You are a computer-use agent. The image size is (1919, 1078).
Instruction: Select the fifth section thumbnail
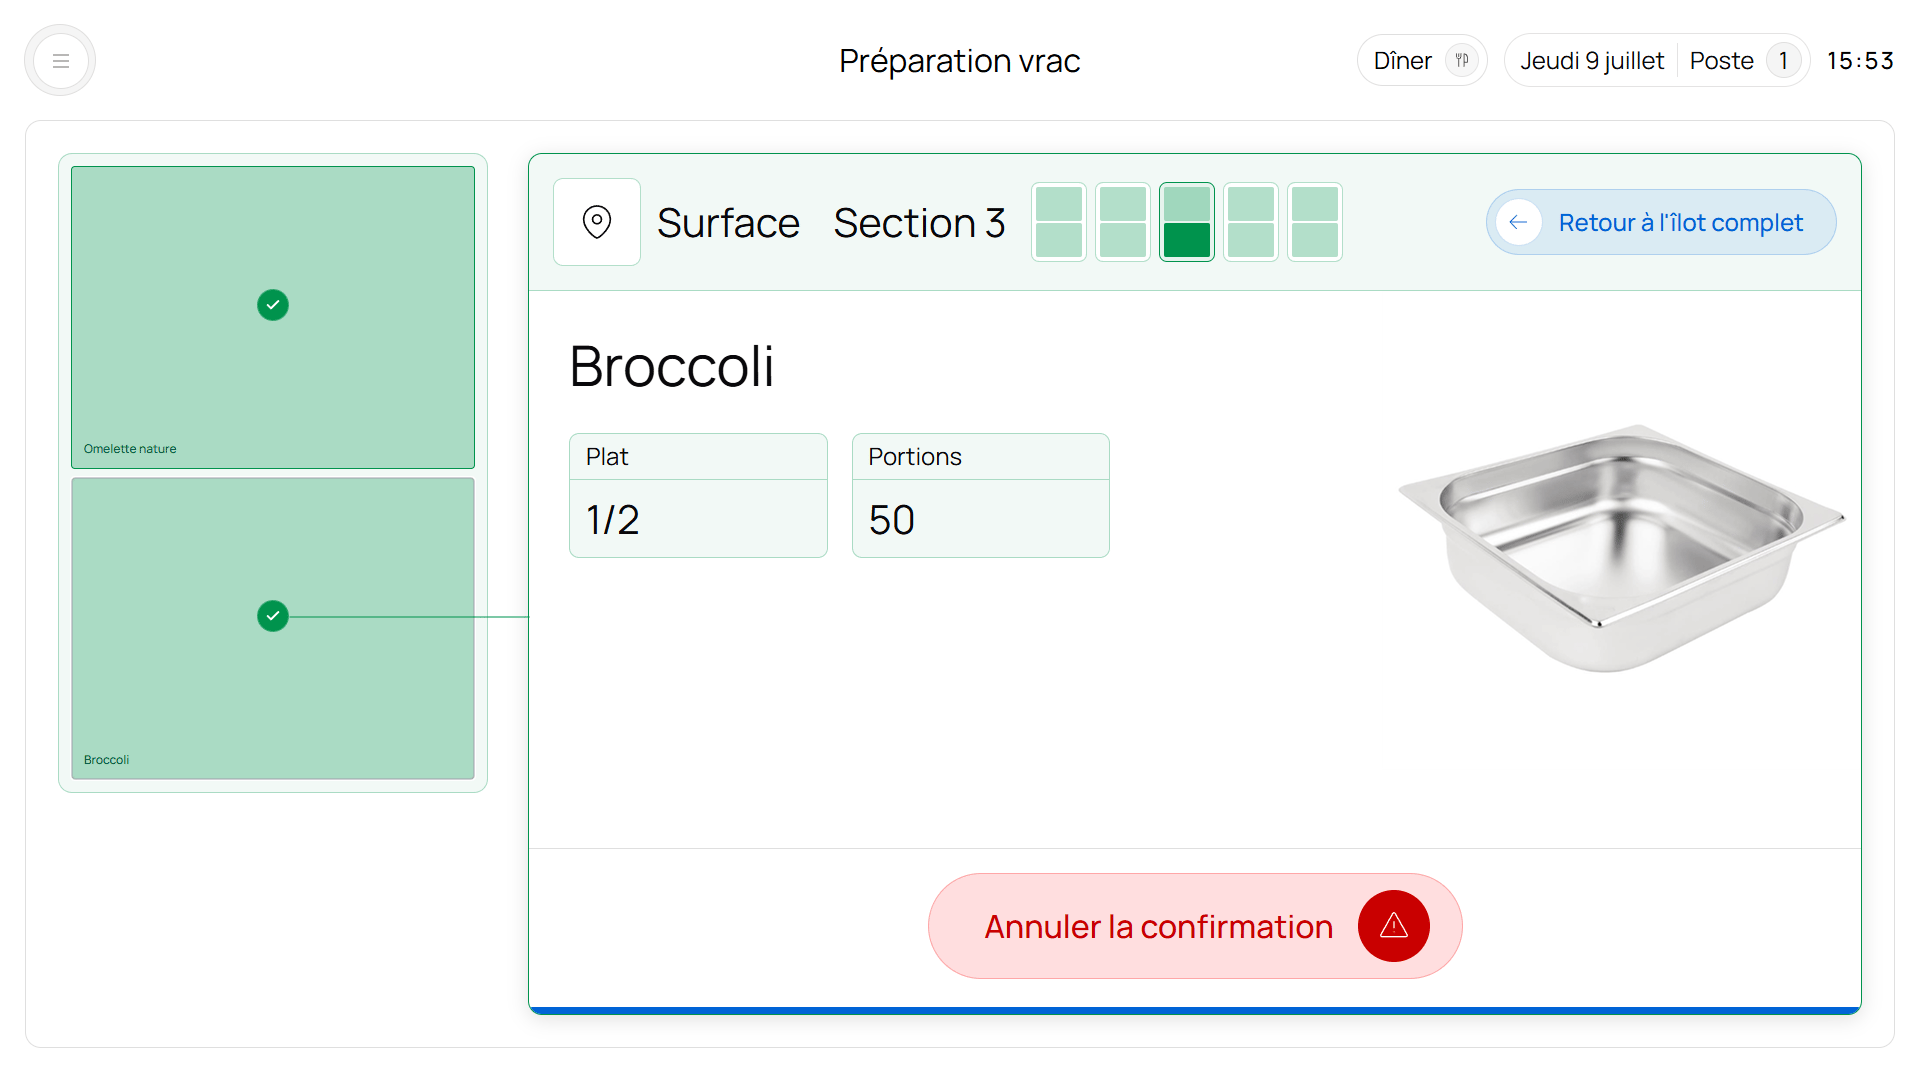coord(1315,222)
